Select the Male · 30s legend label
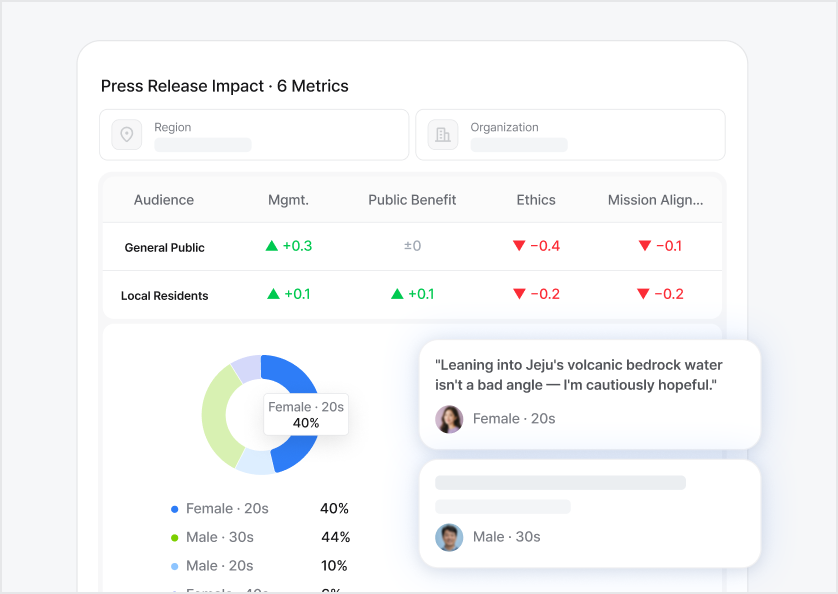 pos(220,537)
